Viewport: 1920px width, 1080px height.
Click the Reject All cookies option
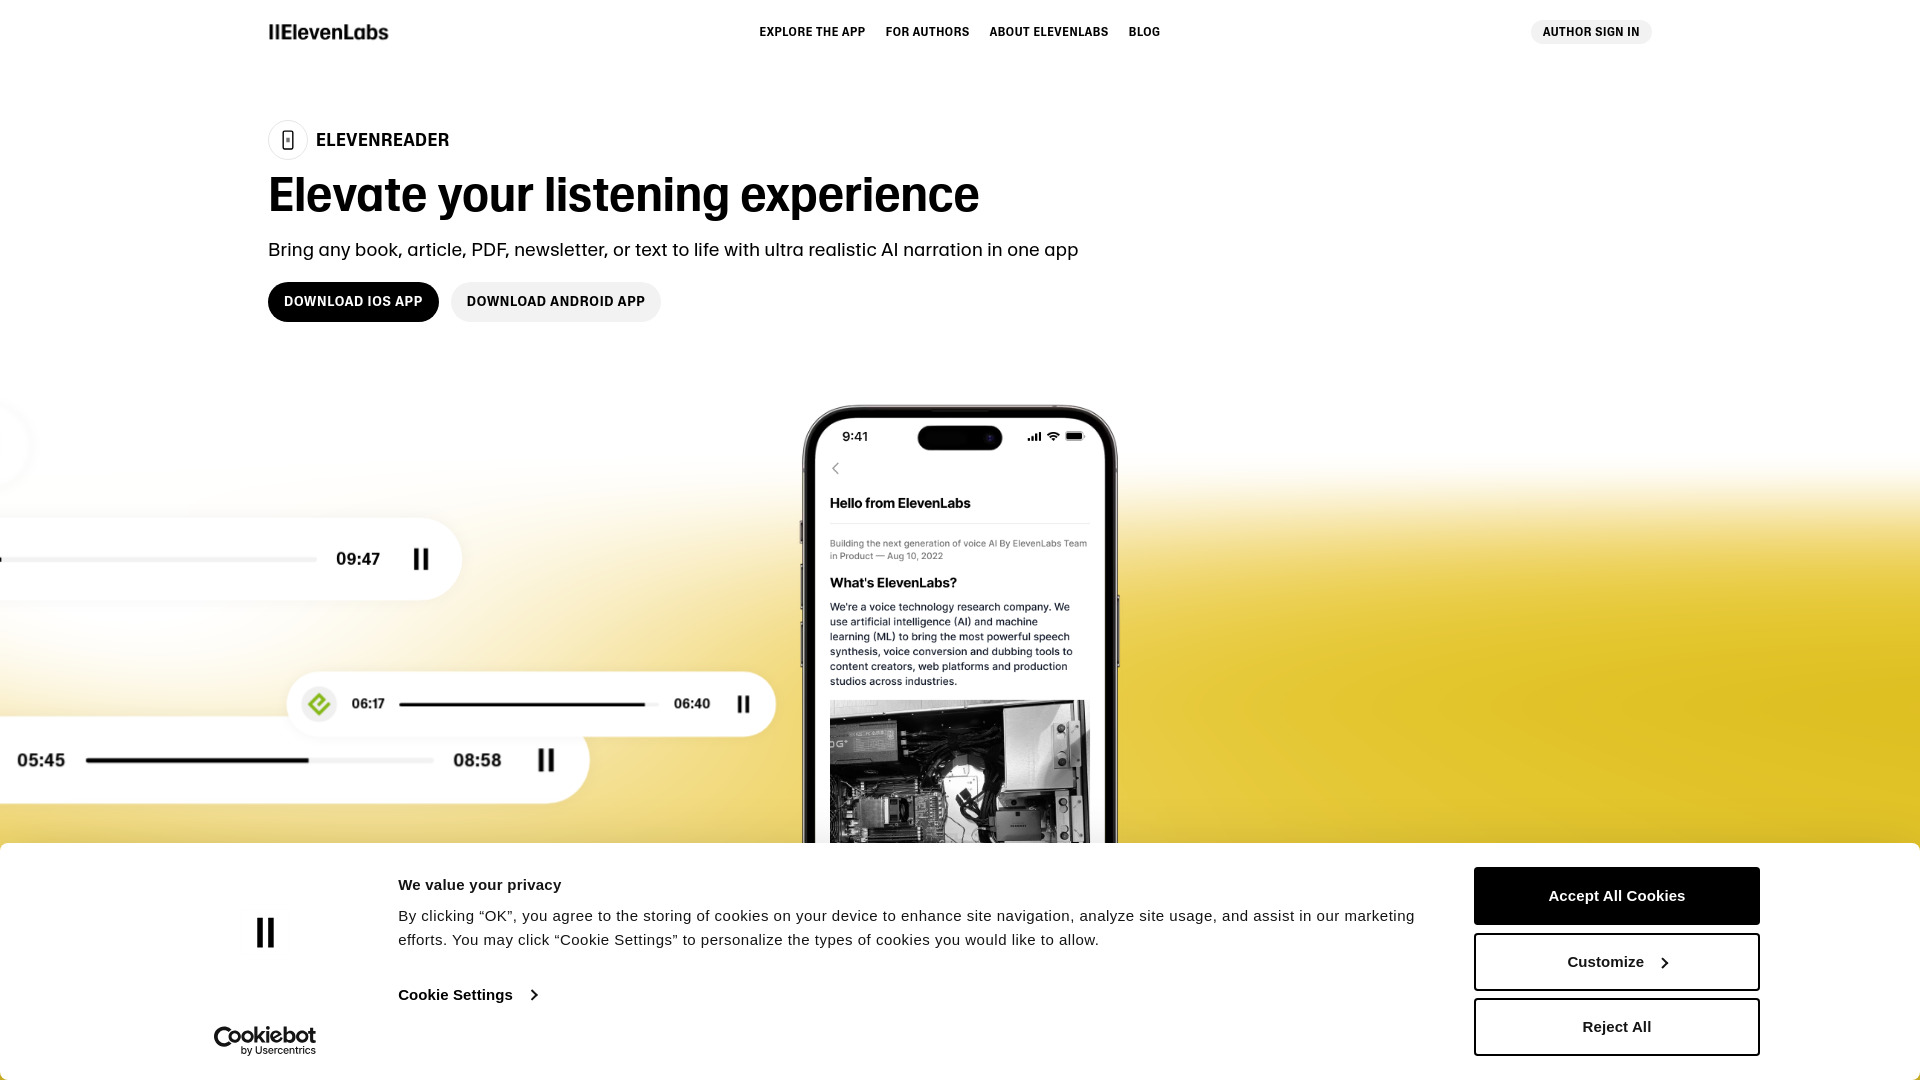(x=1617, y=1026)
